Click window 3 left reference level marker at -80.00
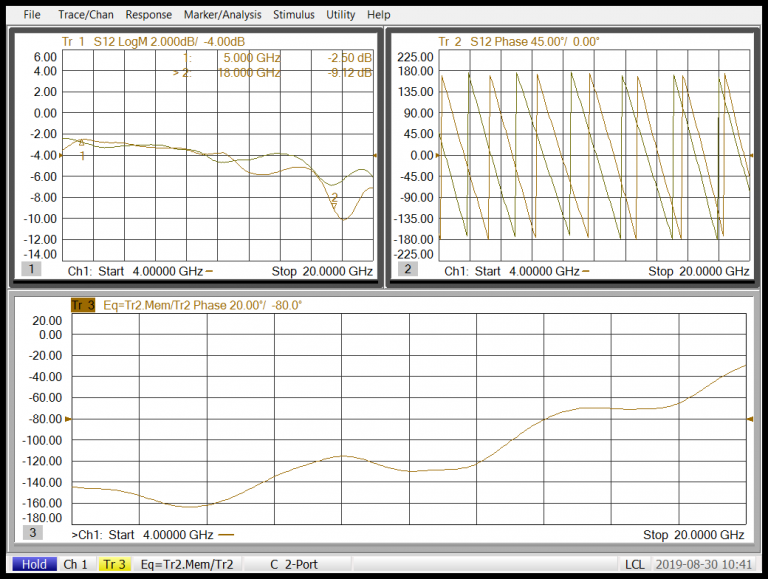The width and height of the screenshot is (768, 579). 68,419
